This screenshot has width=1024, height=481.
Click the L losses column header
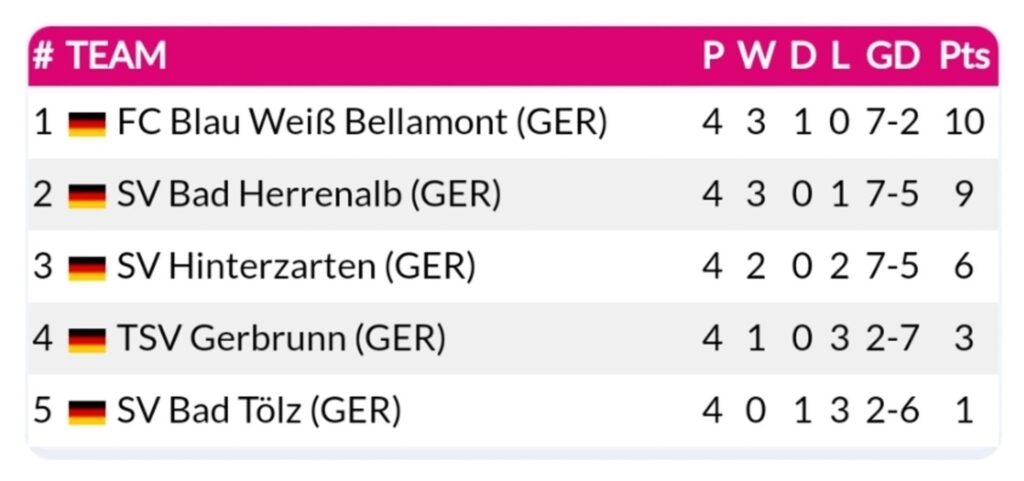click(840, 56)
